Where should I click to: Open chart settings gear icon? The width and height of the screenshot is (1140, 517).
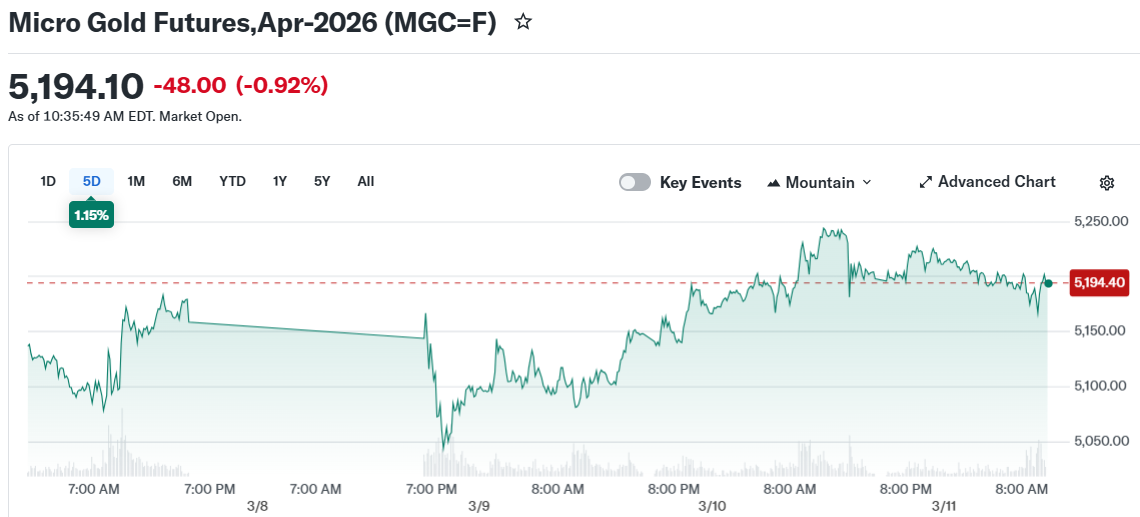coord(1107,183)
